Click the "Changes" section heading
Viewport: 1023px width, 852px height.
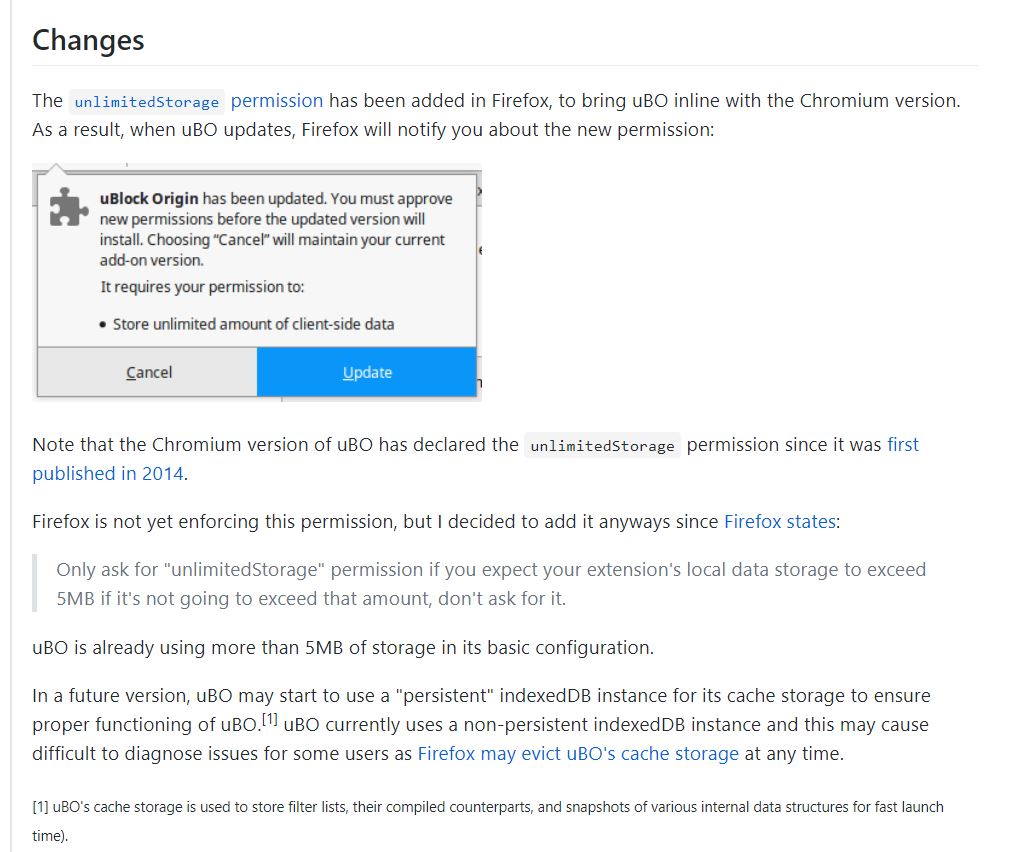[x=88, y=40]
